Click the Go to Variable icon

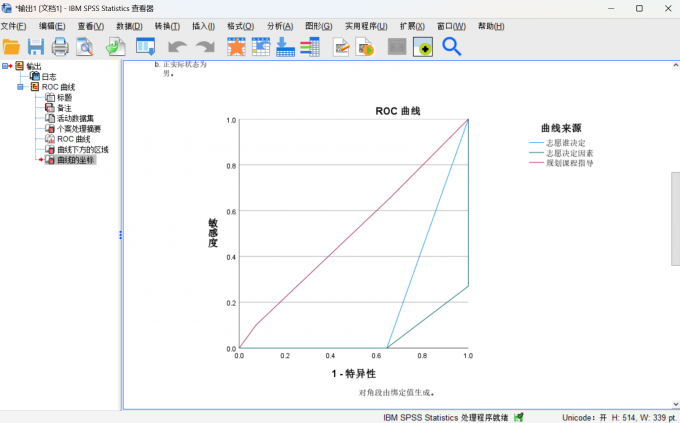285,47
